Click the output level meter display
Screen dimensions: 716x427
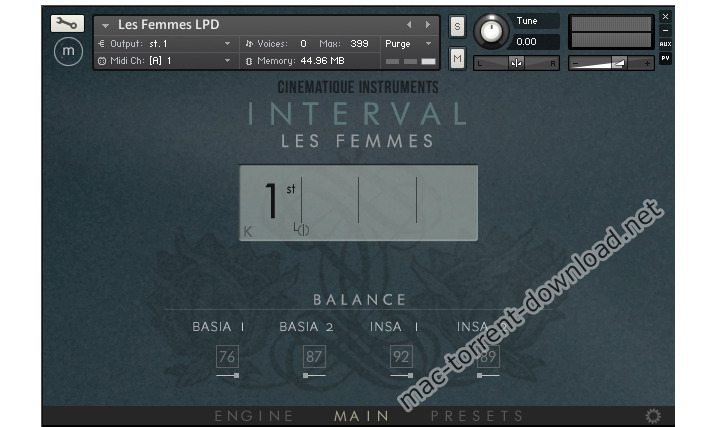611,32
